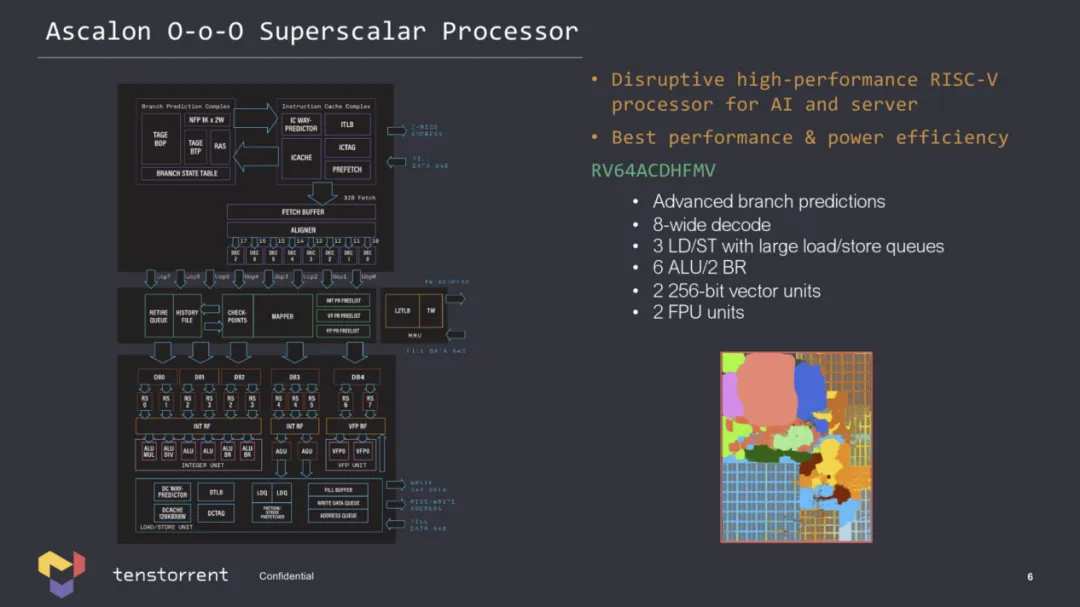This screenshot has width=1080, height=607.
Task: Click the 'ALU DIV' execution block
Action: point(168,452)
